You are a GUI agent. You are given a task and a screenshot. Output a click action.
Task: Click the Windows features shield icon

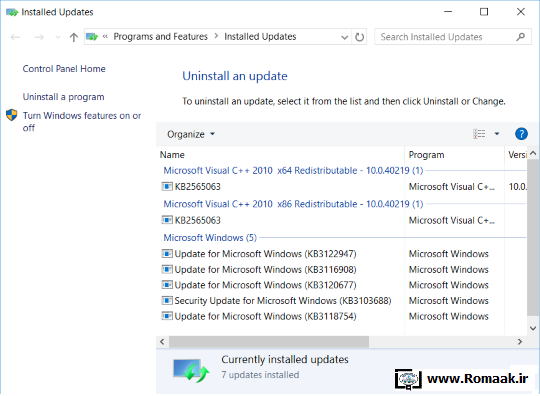point(12,115)
